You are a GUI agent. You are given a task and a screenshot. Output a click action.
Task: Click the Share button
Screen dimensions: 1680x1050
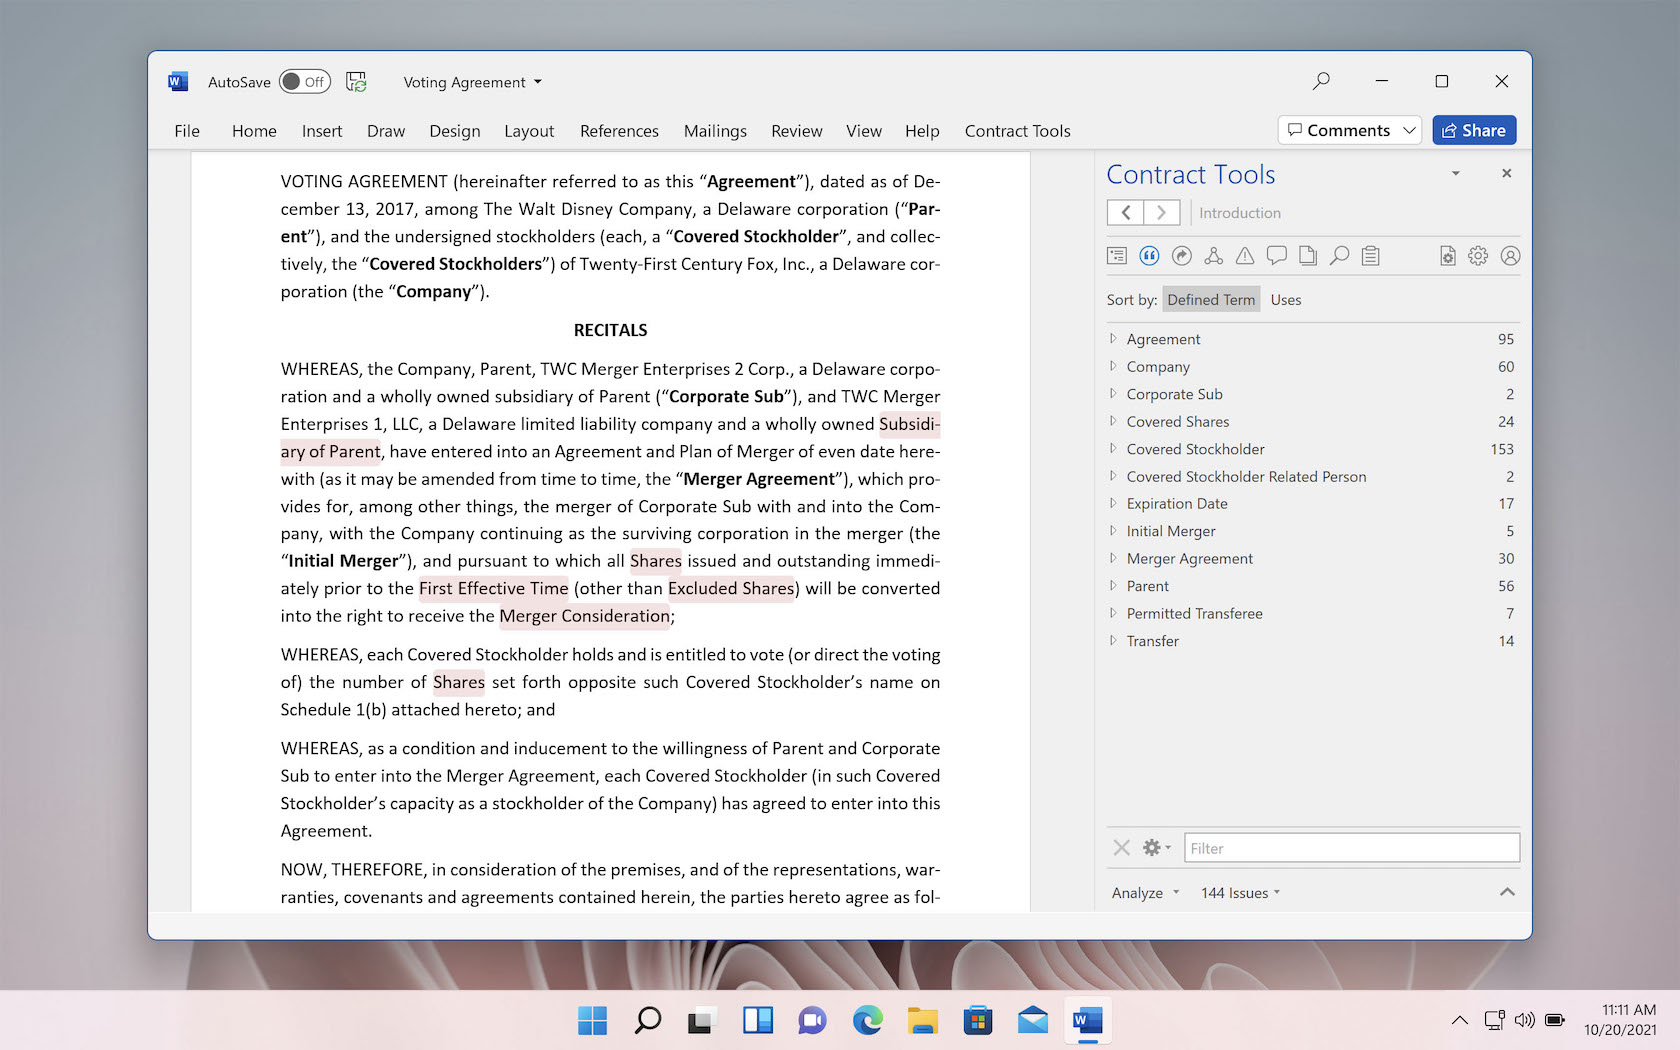click(1474, 130)
